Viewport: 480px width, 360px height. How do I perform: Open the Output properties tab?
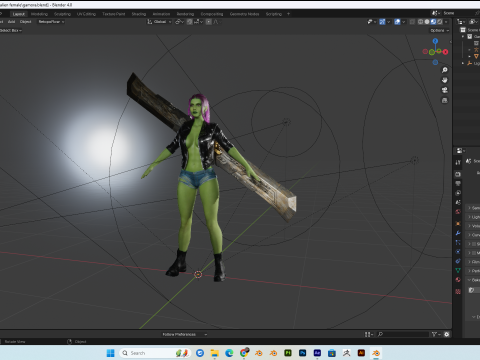(x=458, y=184)
